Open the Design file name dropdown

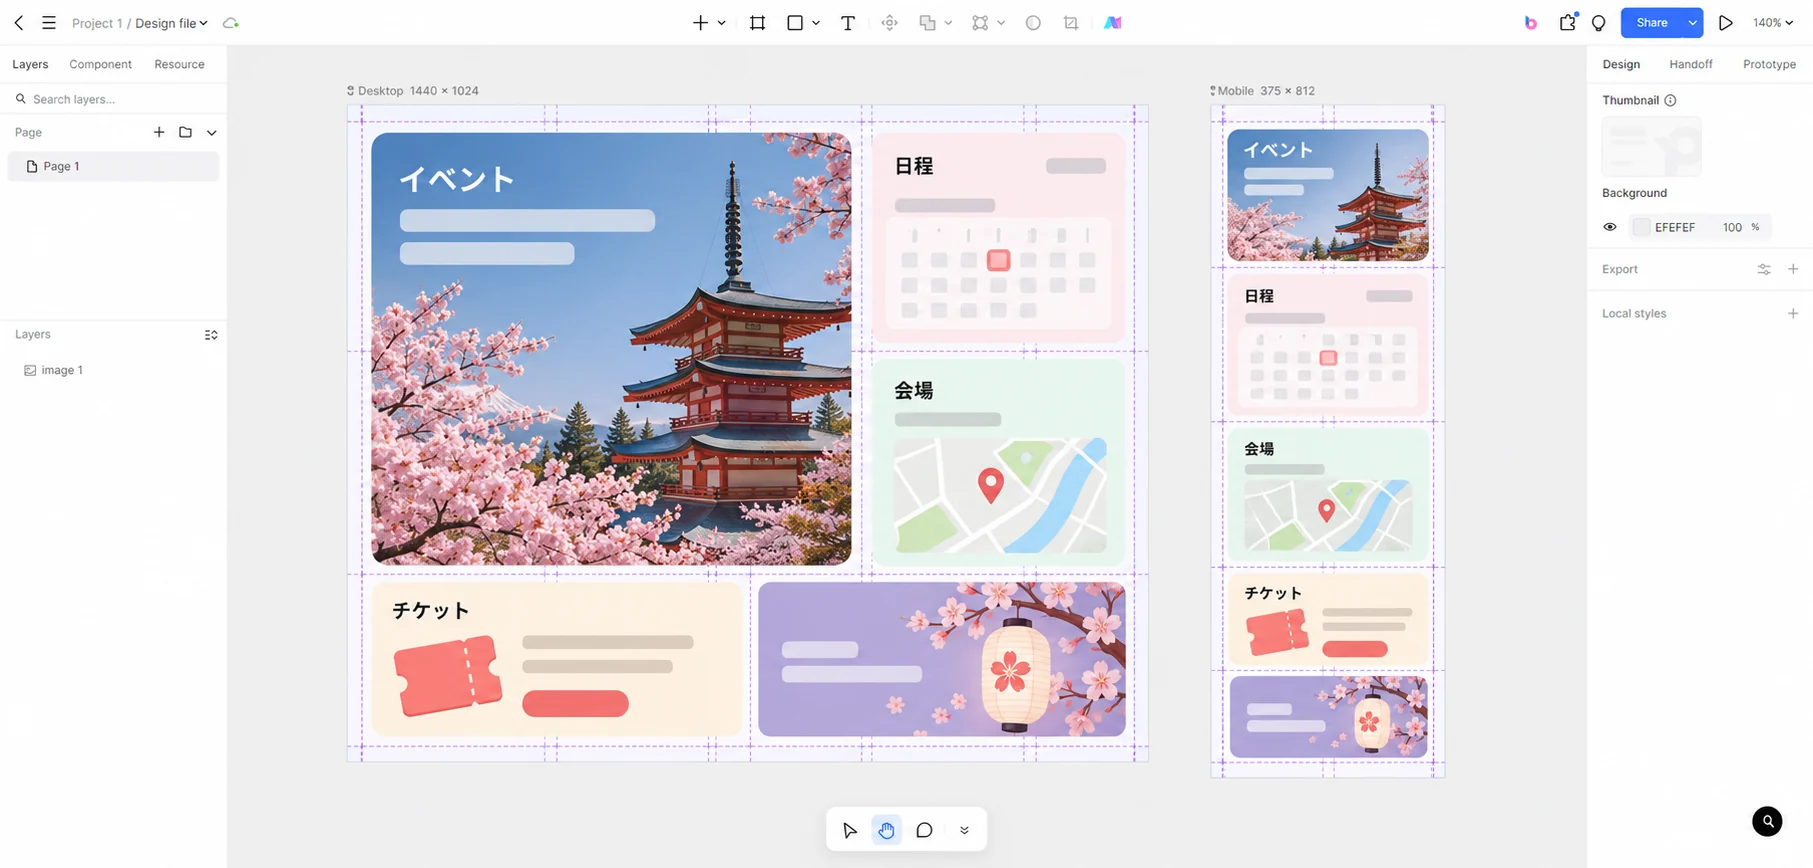click(x=171, y=23)
